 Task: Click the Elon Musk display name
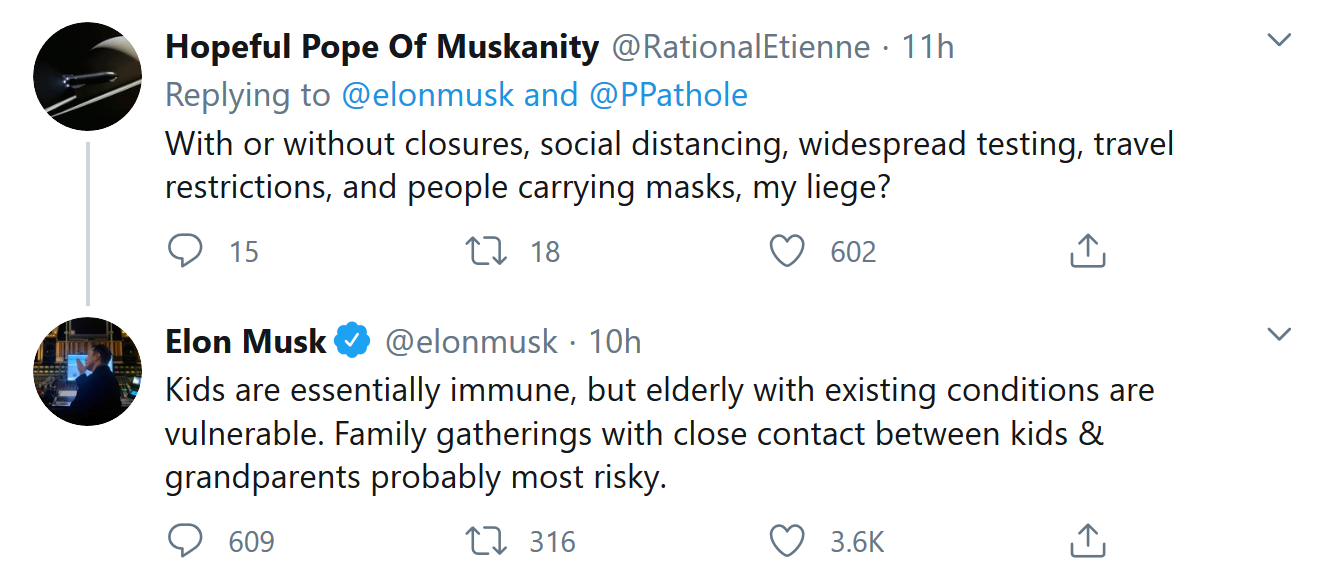pos(246,341)
